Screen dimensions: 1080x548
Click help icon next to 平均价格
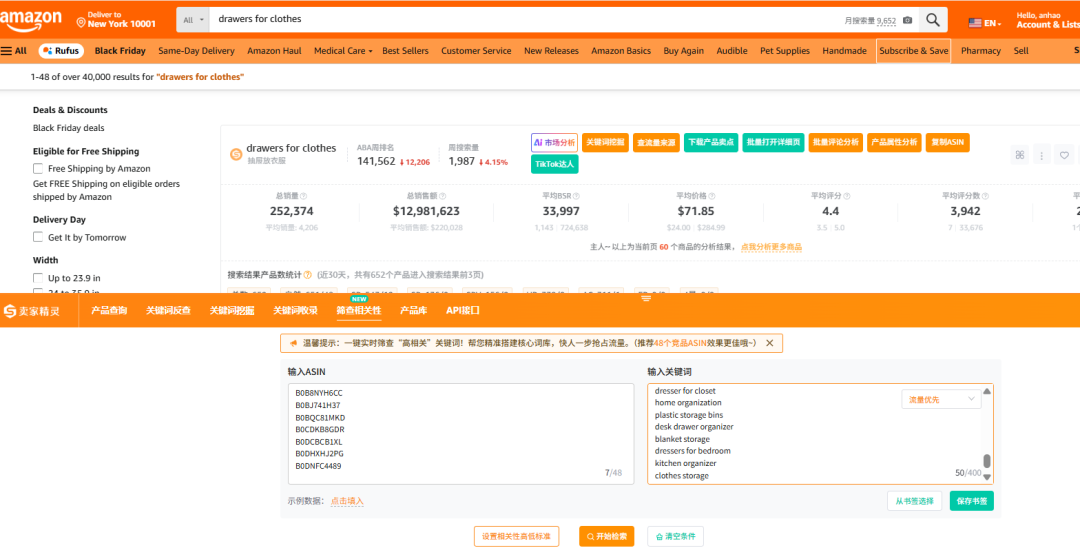pyautogui.click(x=712, y=196)
